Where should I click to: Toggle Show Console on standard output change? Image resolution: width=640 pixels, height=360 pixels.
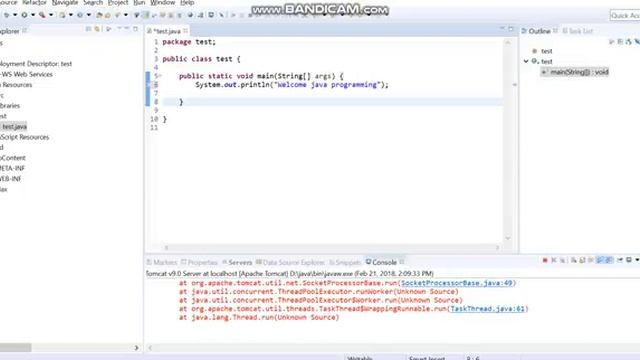[x=600, y=260]
